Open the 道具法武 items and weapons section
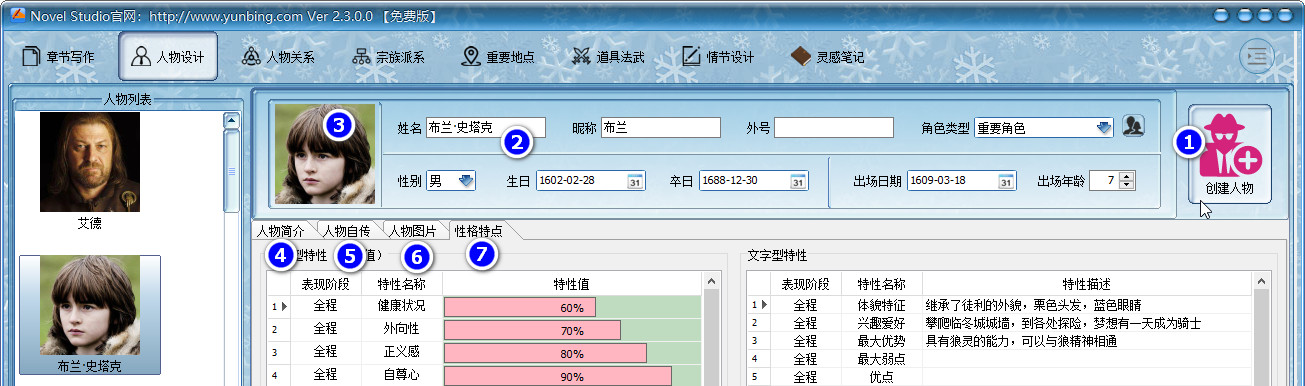 point(608,56)
